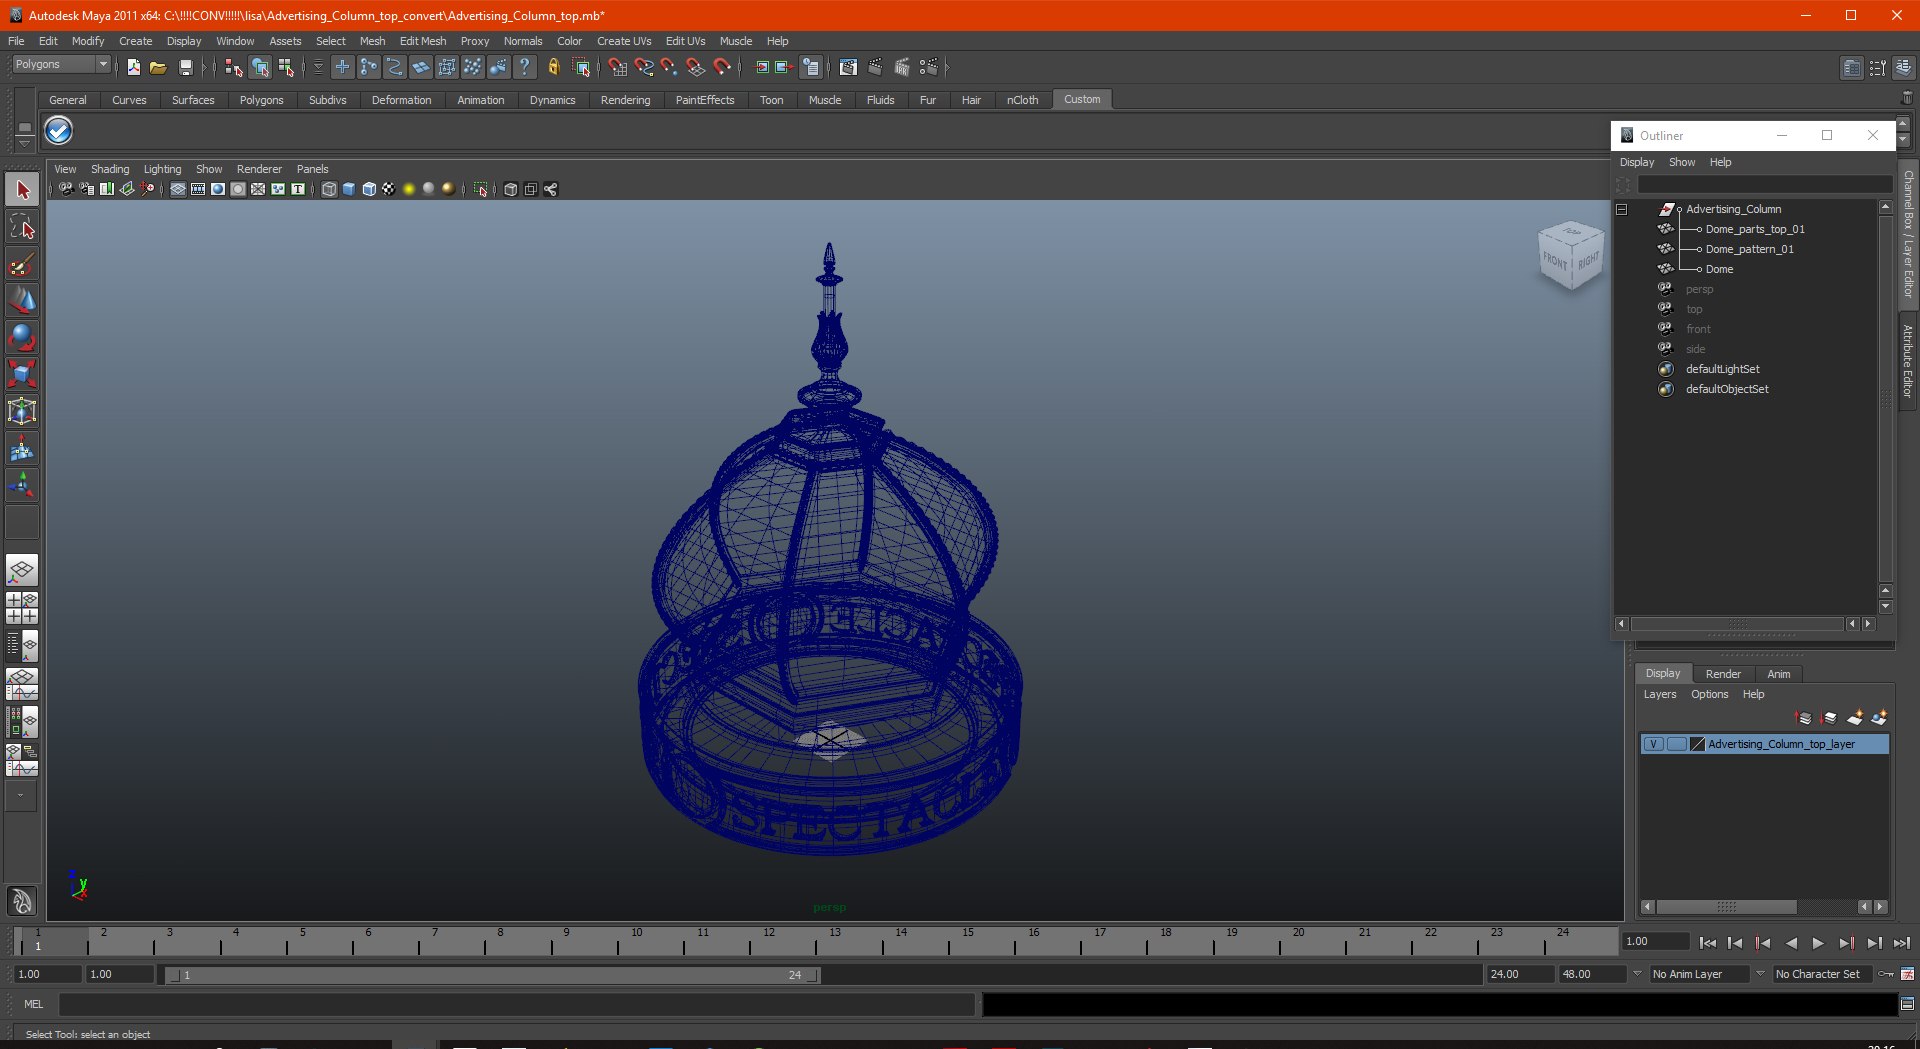The width and height of the screenshot is (1920, 1049).
Task: Move selected layer down
Action: coord(1829,718)
